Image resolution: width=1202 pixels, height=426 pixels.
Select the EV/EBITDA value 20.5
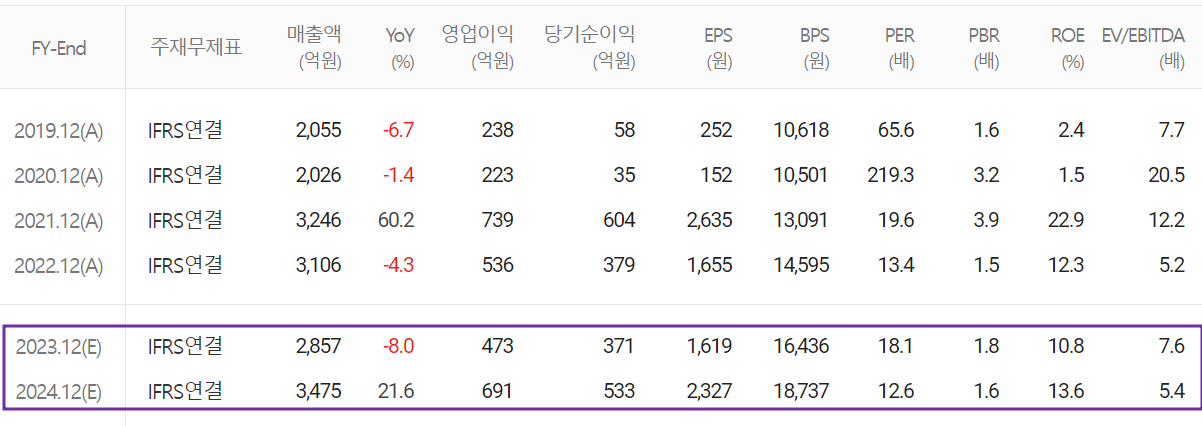(1167, 175)
